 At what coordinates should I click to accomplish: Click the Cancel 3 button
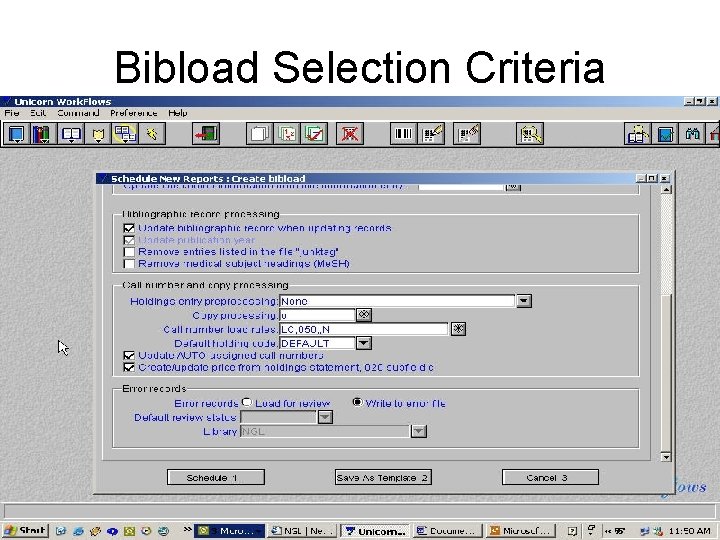tap(550, 478)
